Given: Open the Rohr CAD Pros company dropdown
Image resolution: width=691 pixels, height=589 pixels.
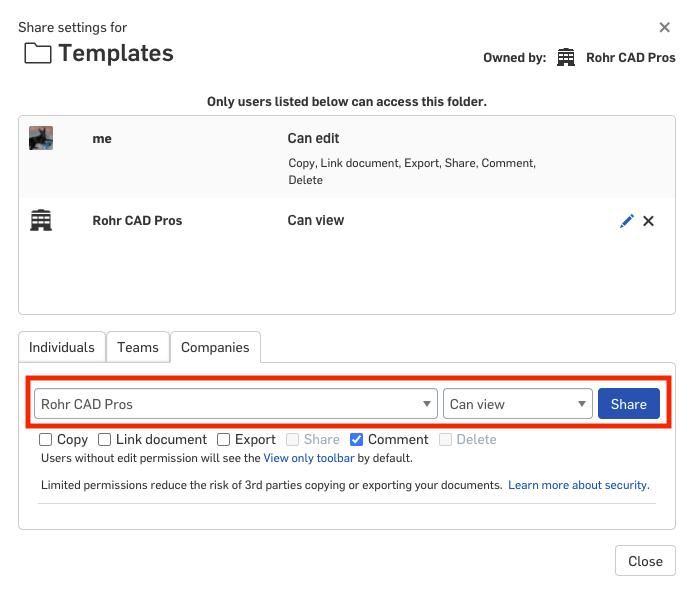Looking at the screenshot, I should (236, 404).
